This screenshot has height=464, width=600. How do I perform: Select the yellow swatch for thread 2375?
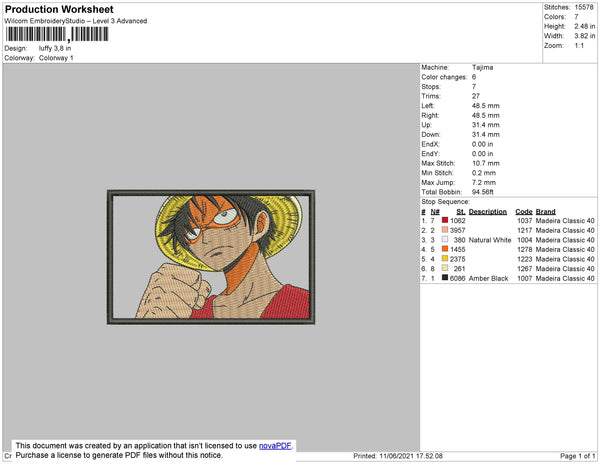click(x=445, y=259)
